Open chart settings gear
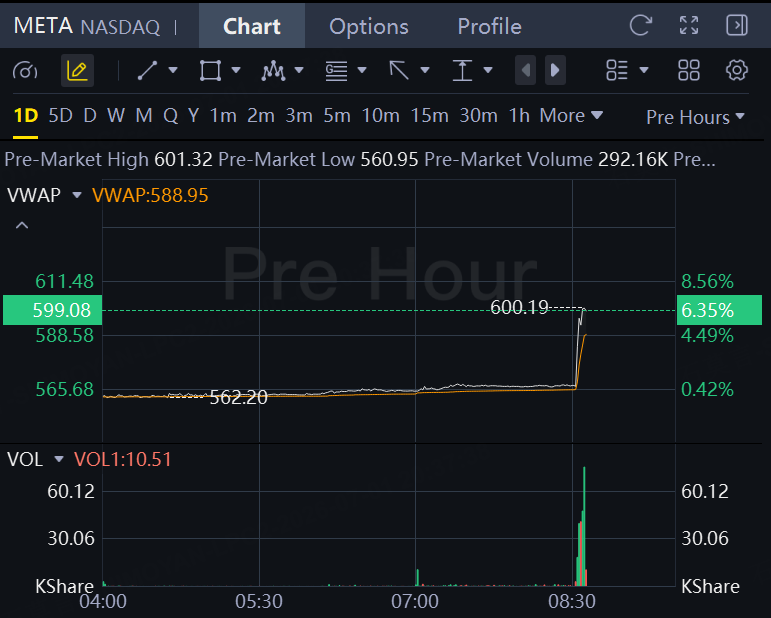Viewport: 771px width, 618px height. click(x=737, y=70)
